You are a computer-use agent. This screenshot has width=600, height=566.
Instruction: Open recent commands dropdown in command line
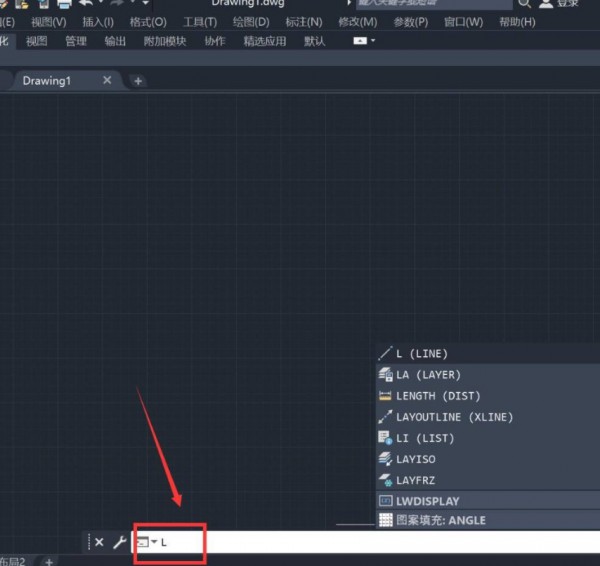(x=146, y=542)
